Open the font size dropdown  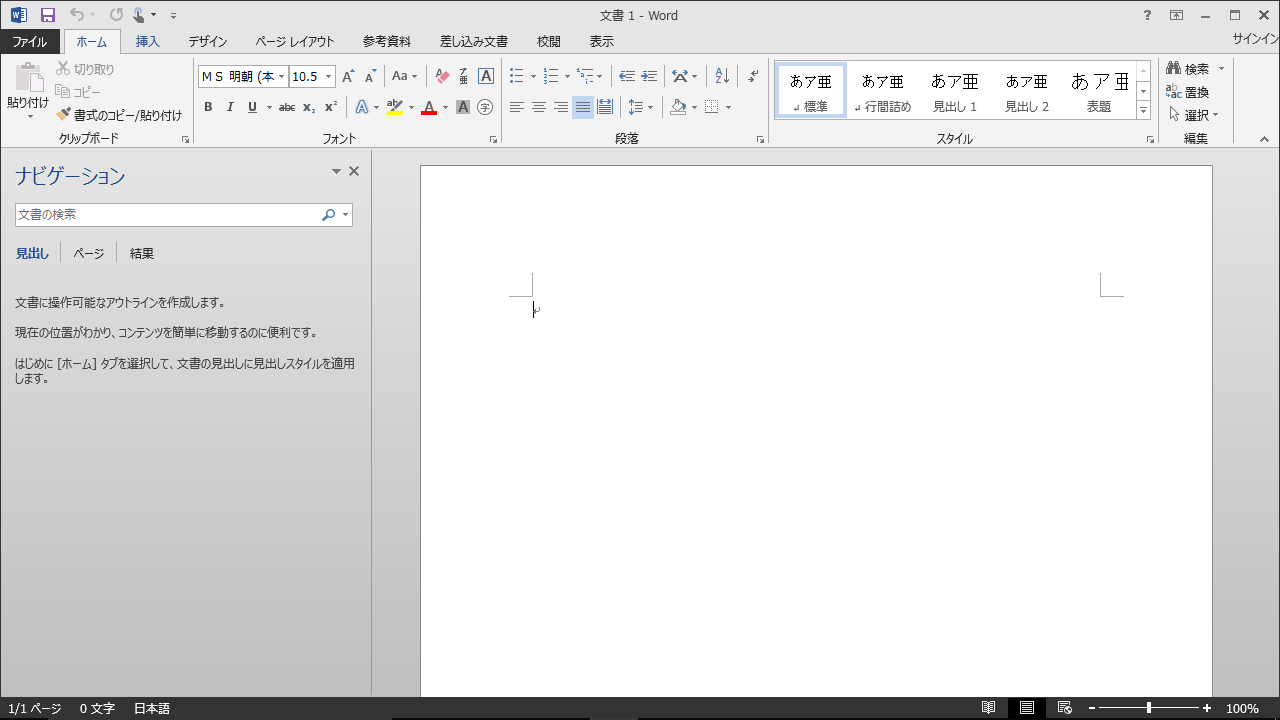click(x=328, y=76)
